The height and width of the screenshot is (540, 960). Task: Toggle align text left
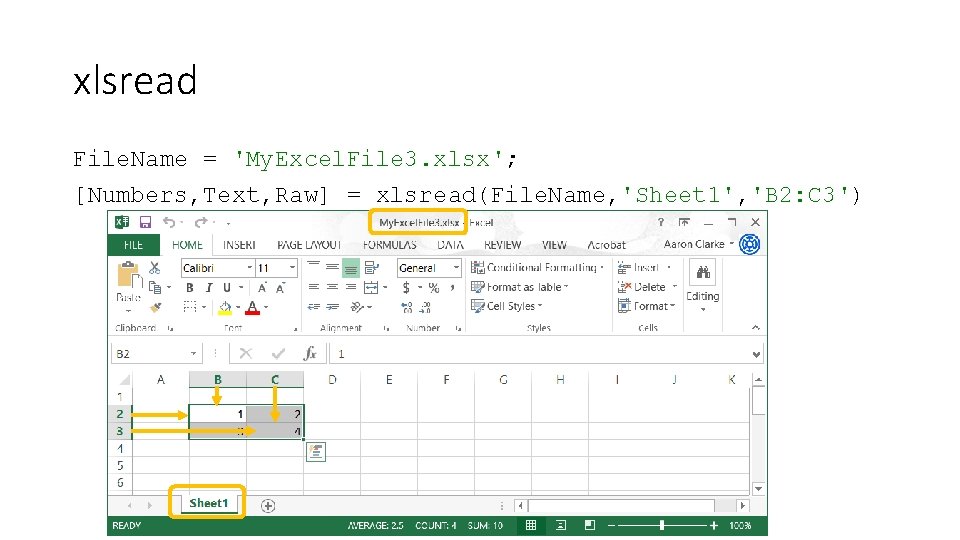coord(313,287)
